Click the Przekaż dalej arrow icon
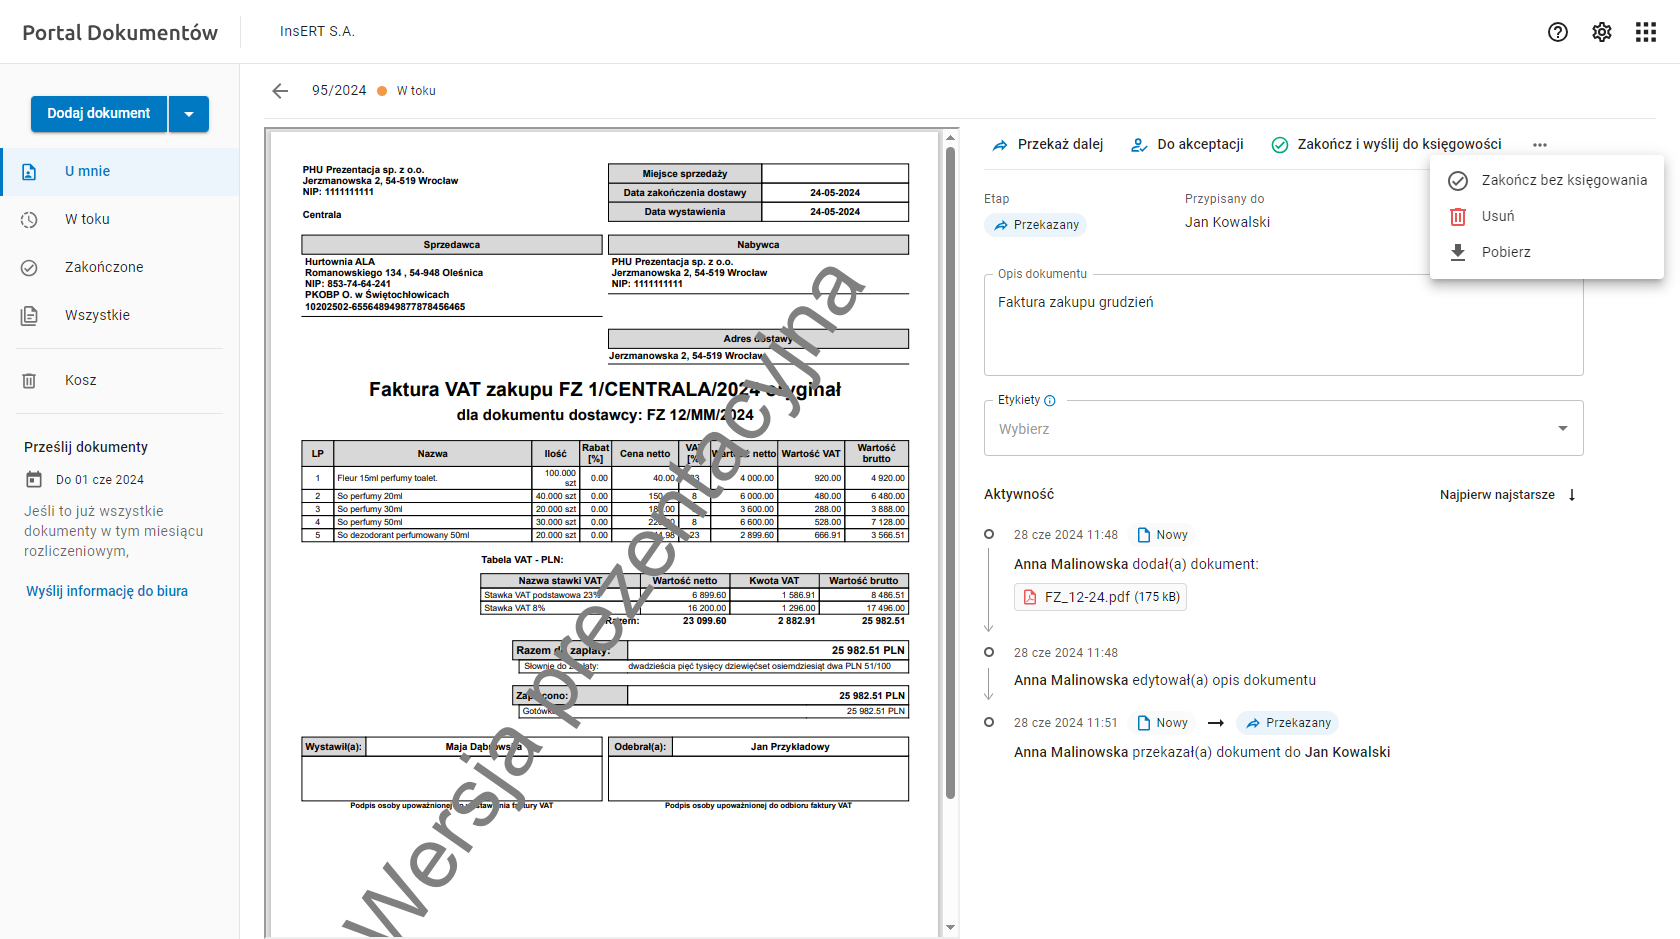 pyautogui.click(x=1000, y=145)
